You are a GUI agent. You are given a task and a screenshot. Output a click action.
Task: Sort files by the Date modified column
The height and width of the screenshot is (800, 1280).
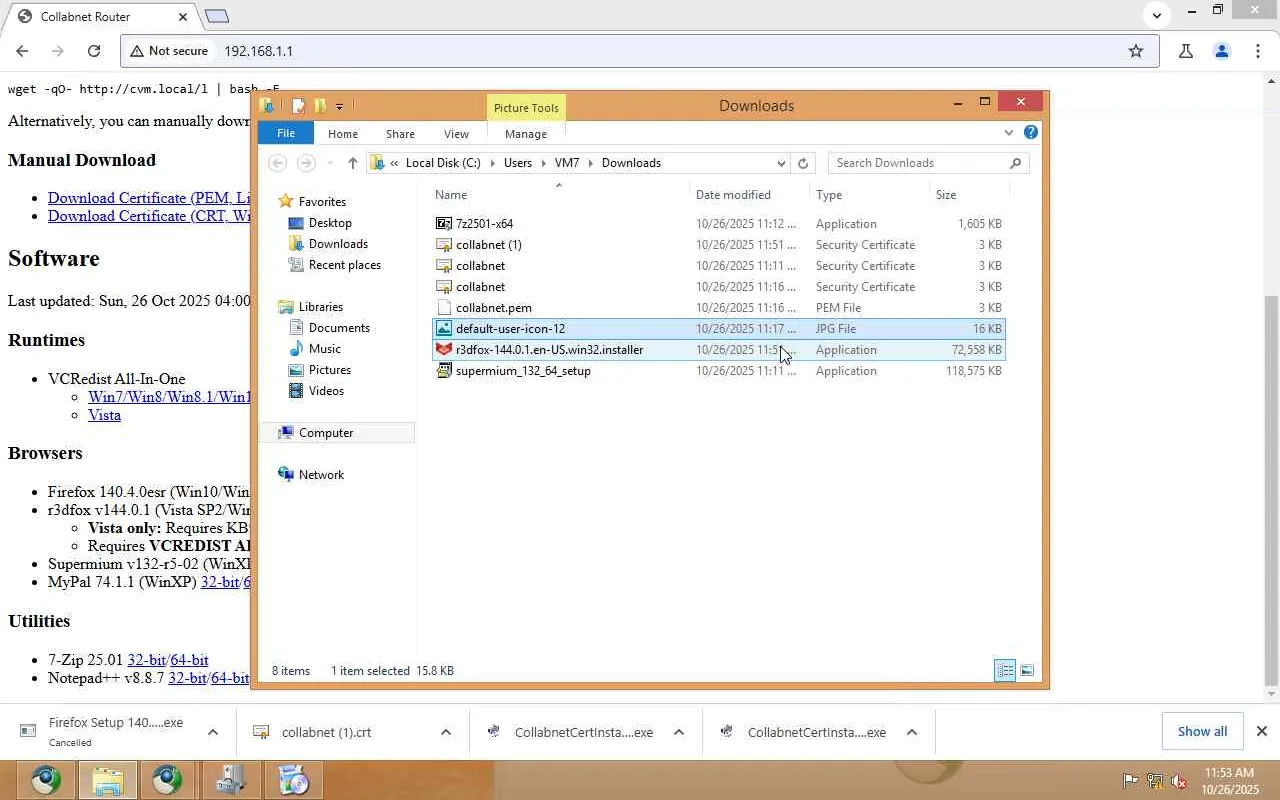(x=750, y=195)
